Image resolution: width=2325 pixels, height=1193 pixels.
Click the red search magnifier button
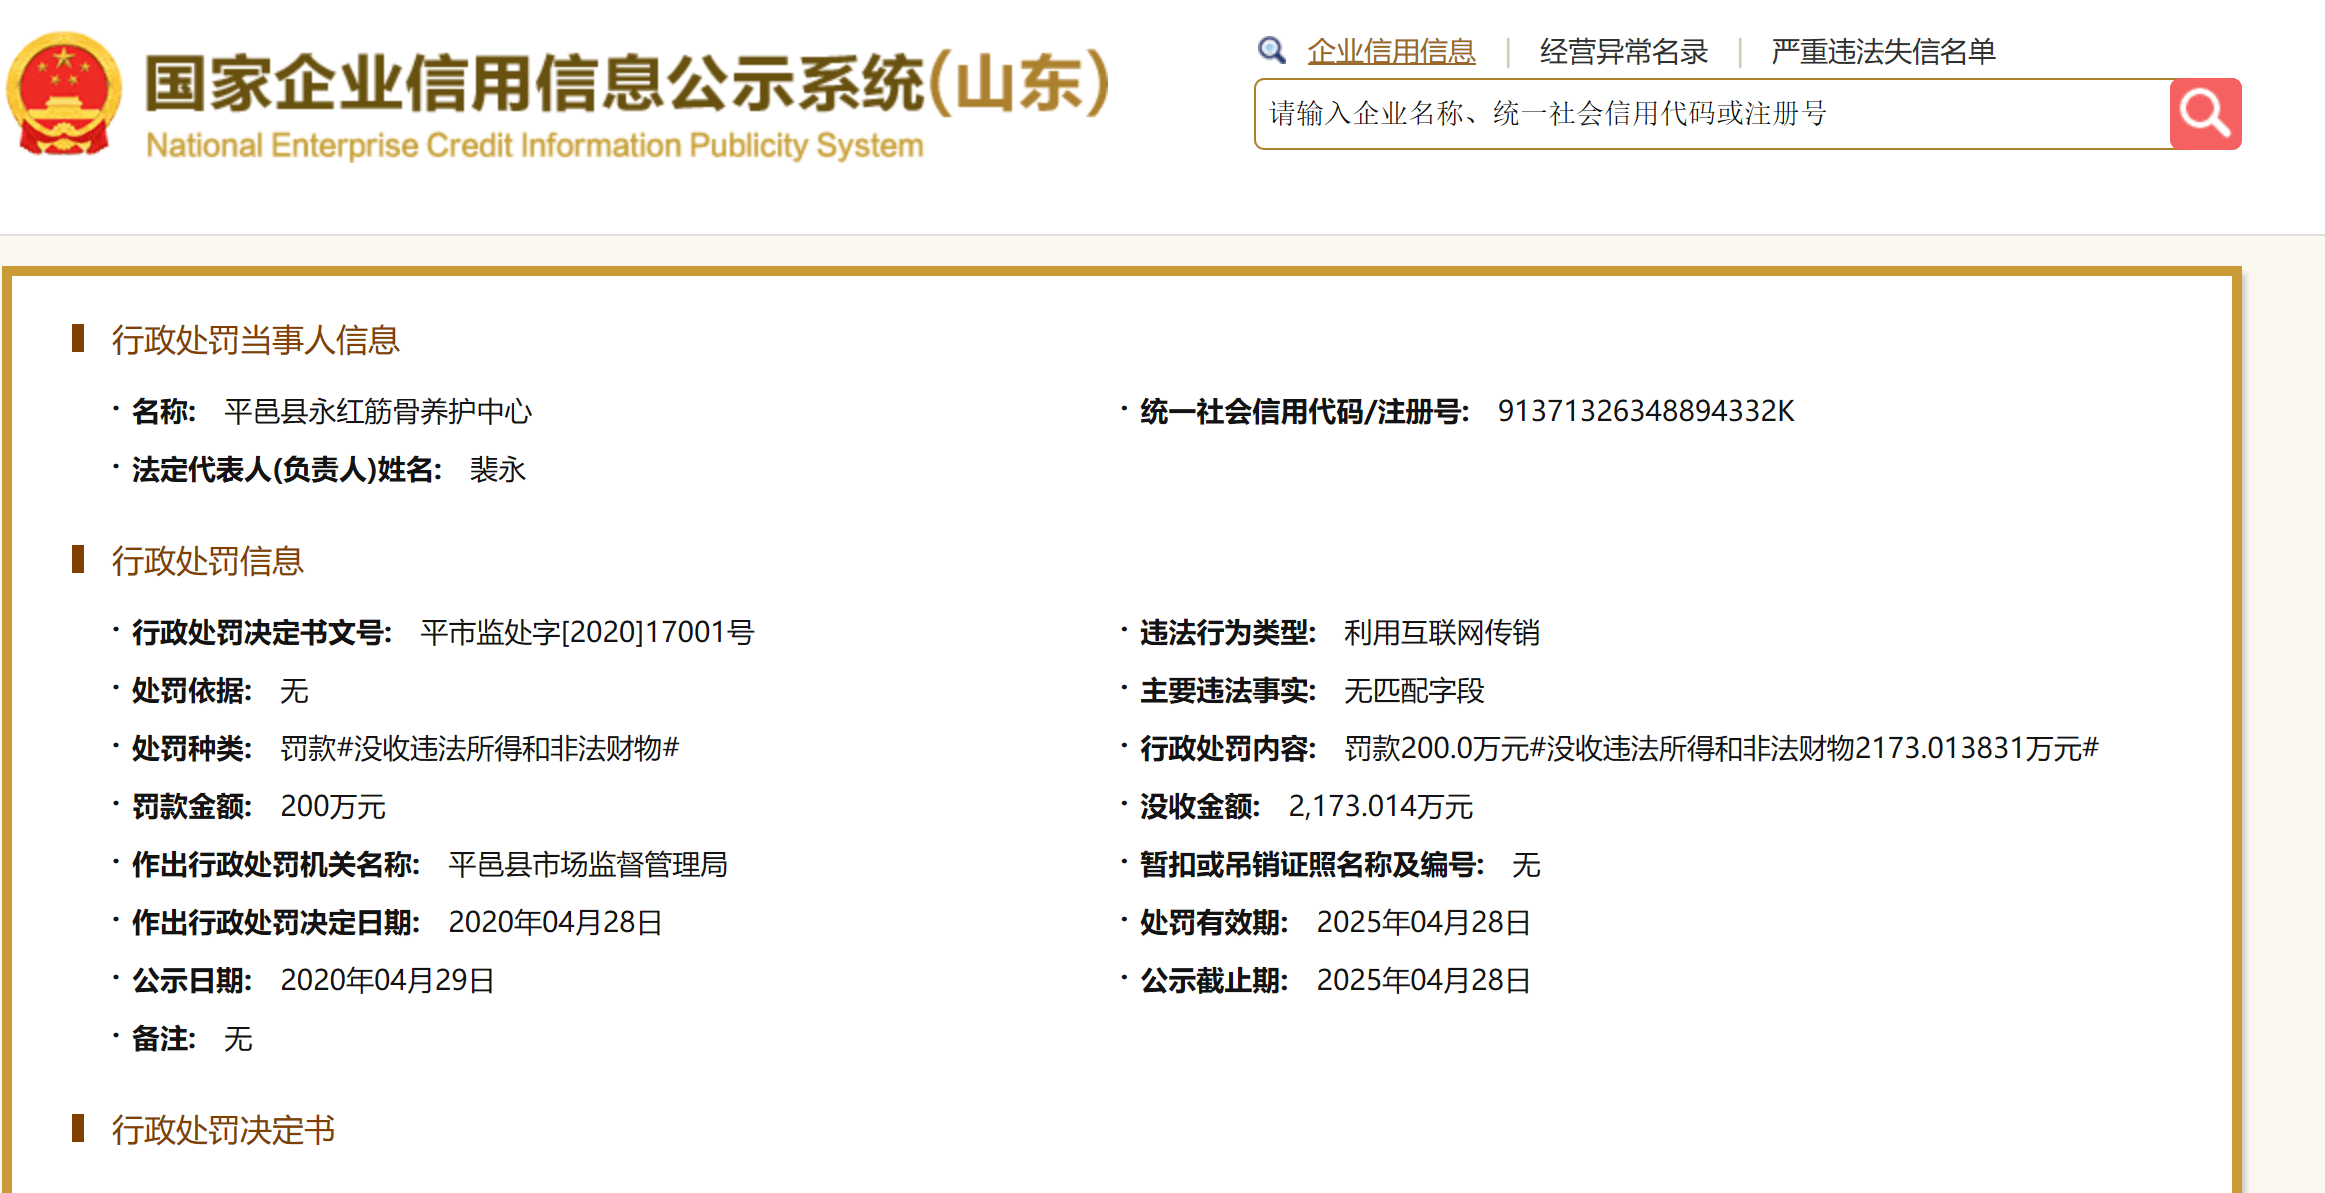coord(2205,114)
